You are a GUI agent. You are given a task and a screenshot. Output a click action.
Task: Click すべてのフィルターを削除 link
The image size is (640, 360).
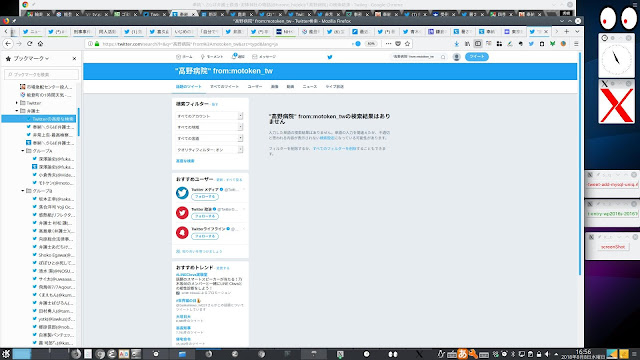(335, 149)
